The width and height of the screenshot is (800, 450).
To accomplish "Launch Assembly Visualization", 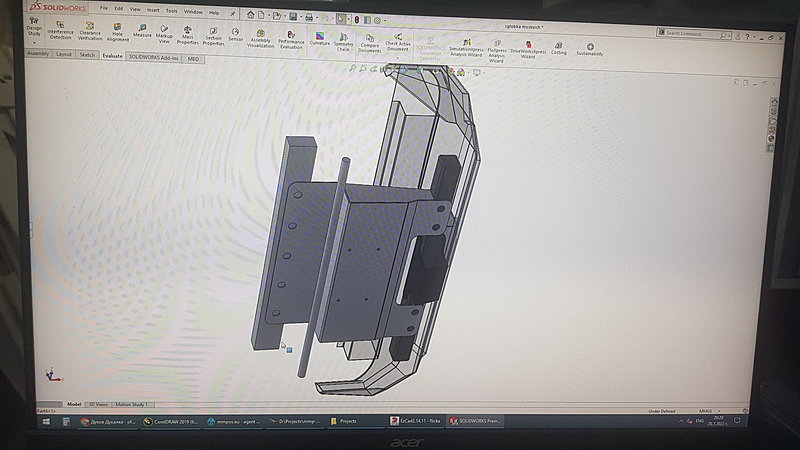I will coord(260,38).
